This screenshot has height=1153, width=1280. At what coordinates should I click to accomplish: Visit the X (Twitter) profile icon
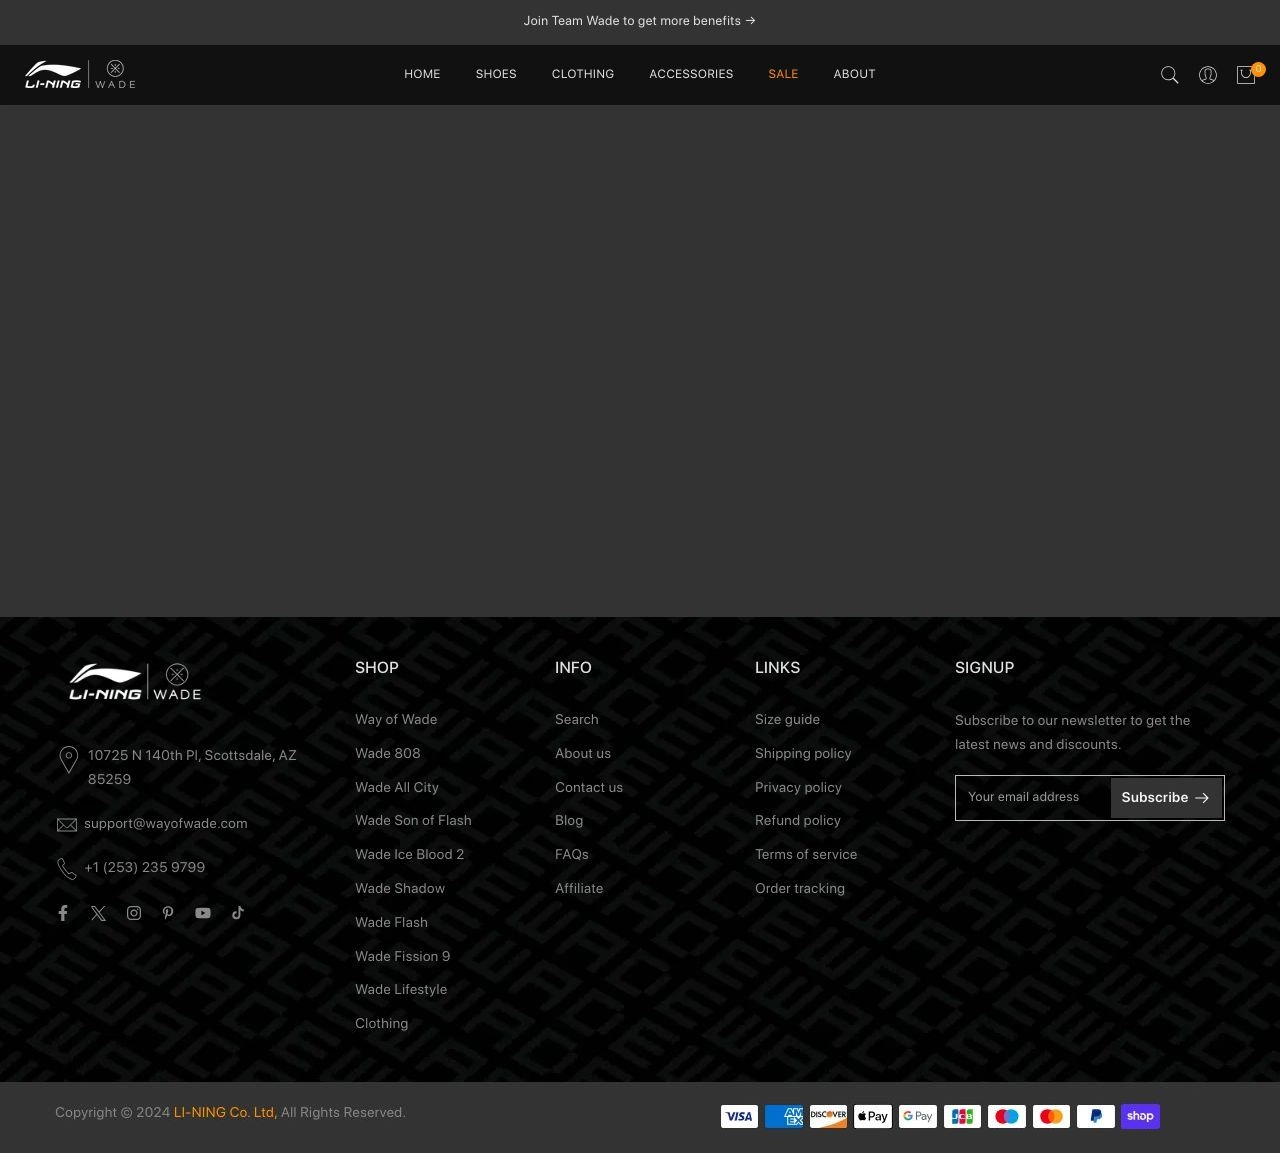tap(98, 913)
